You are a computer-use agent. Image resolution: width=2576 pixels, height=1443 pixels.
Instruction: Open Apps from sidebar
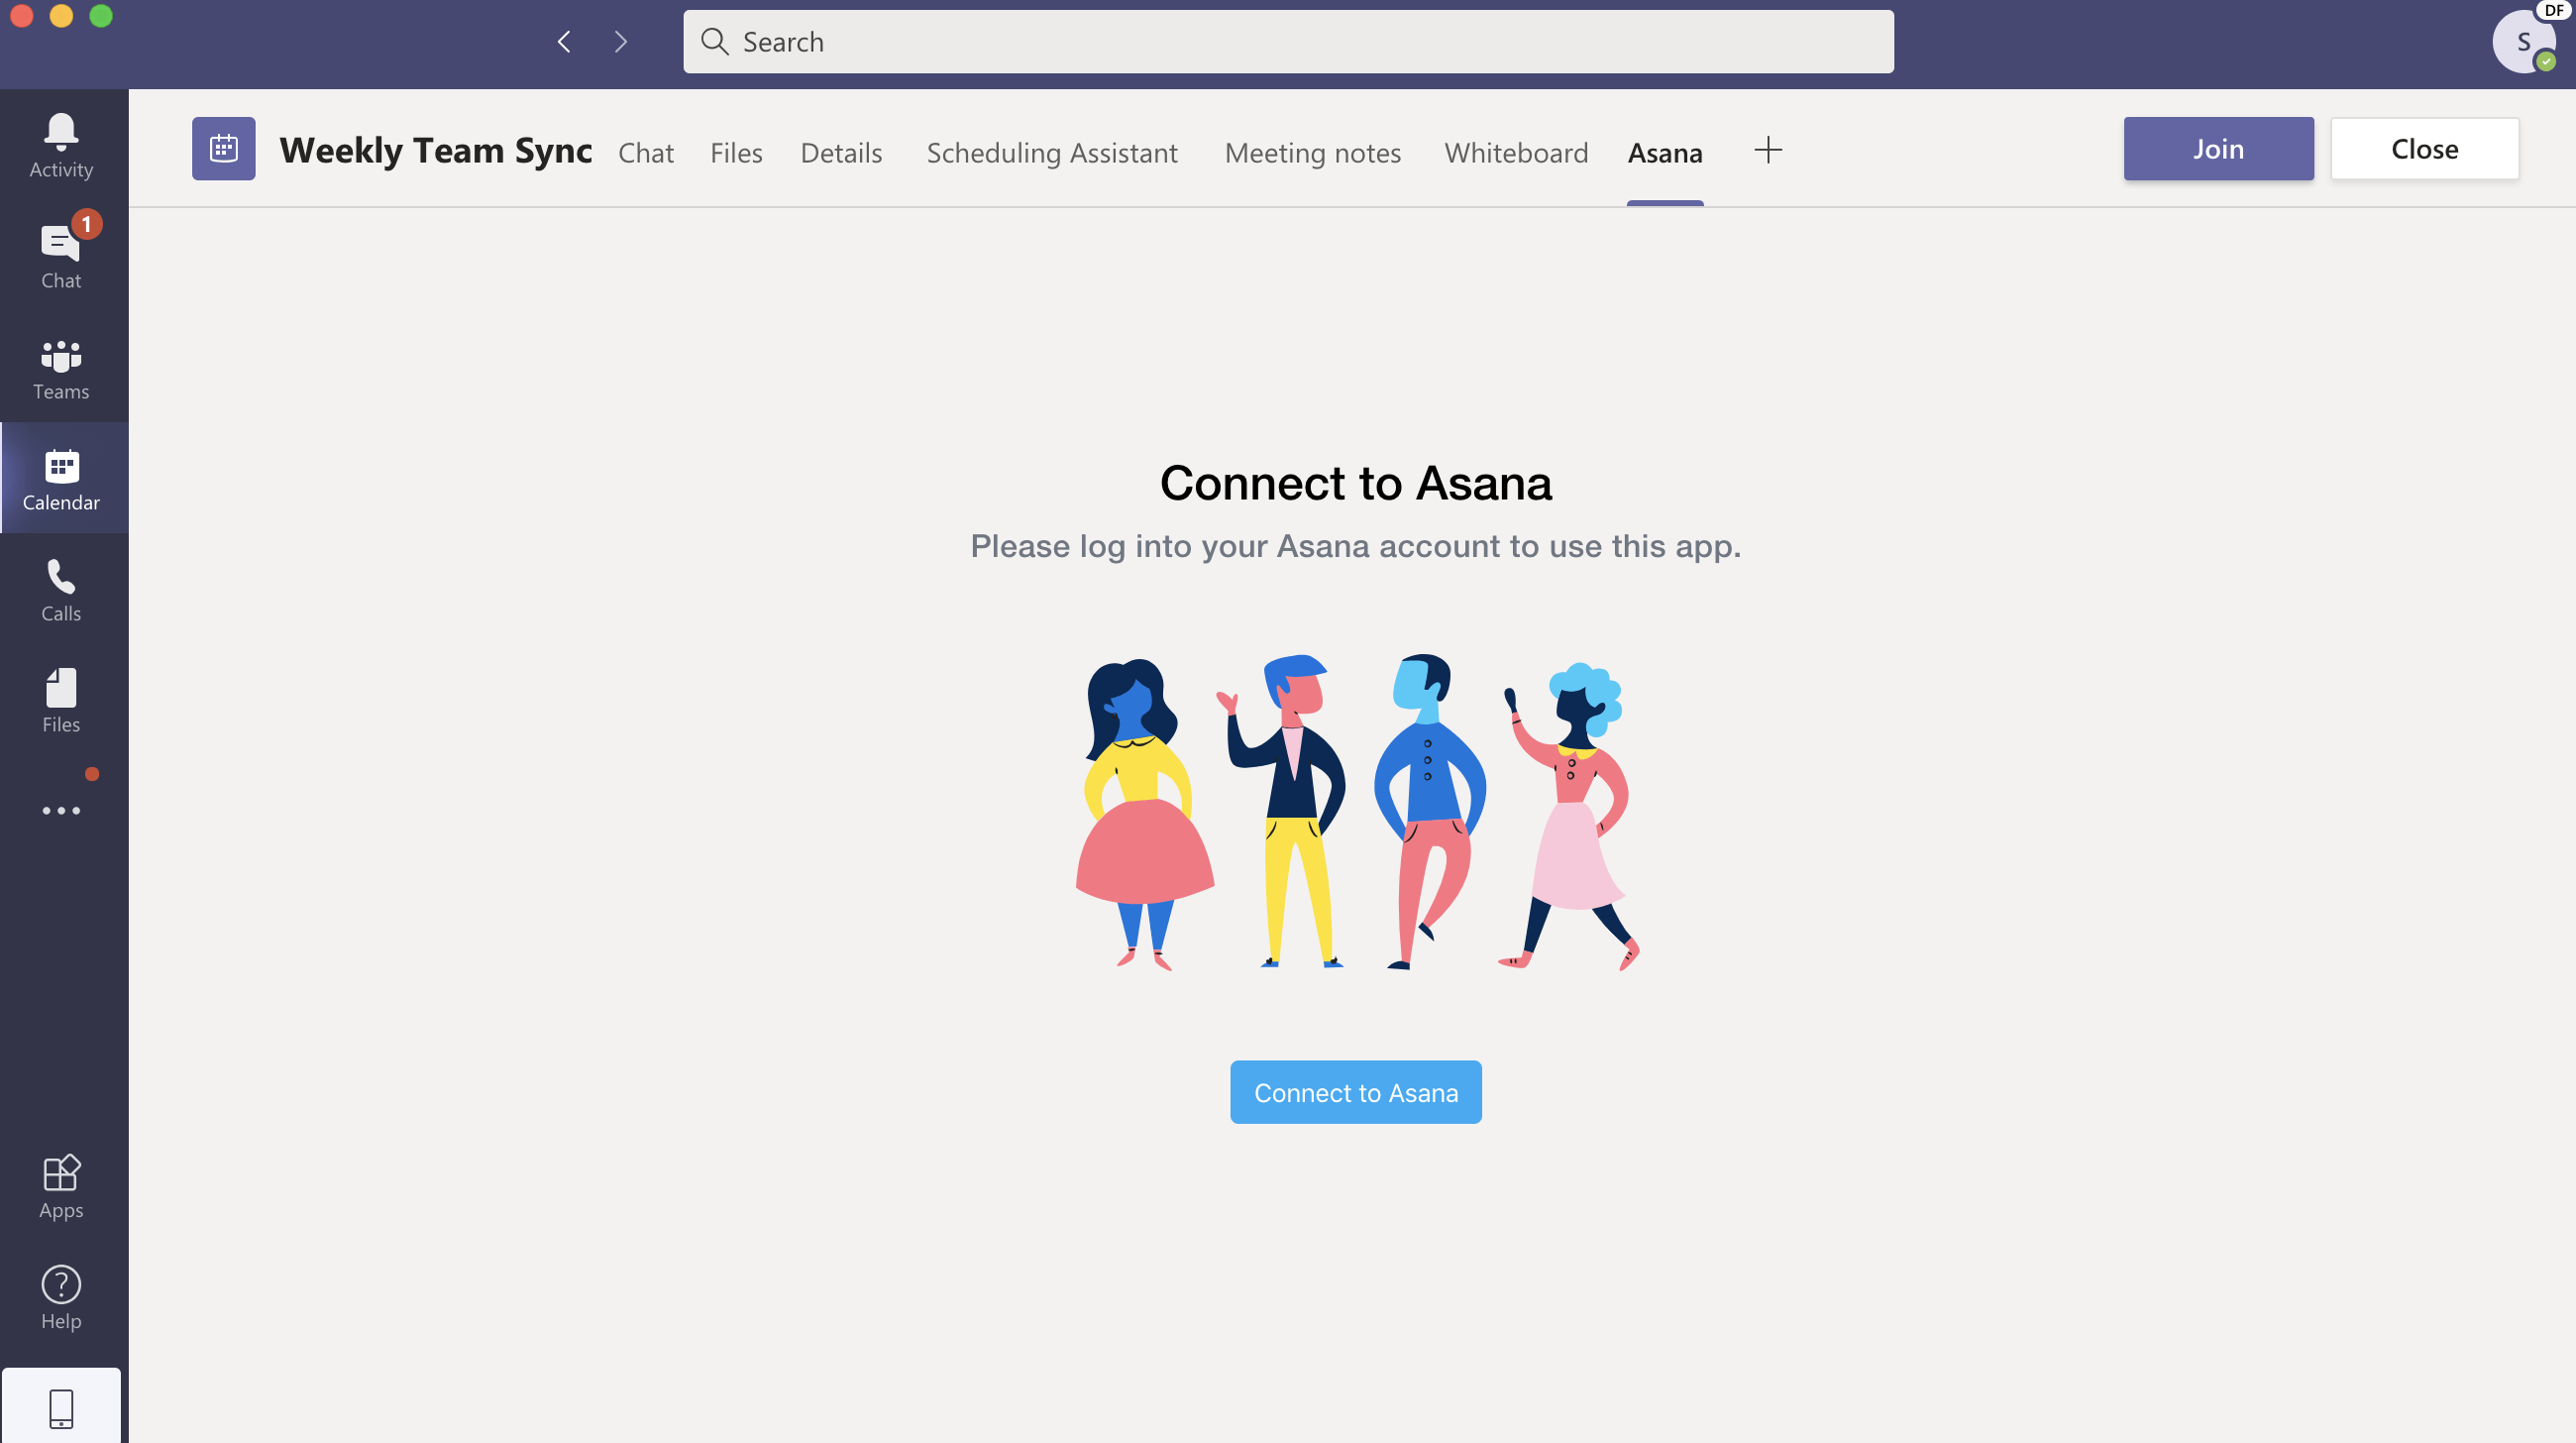coord(60,1186)
